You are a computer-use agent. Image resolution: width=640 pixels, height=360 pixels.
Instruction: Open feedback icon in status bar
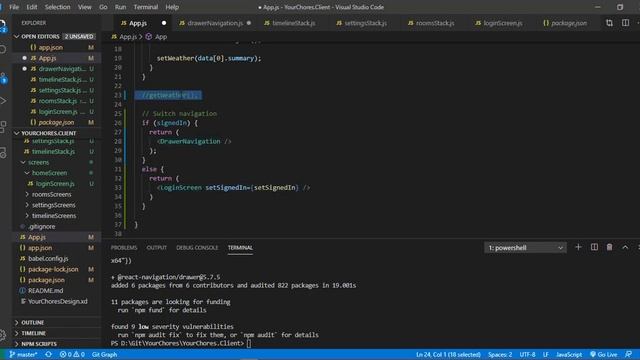coord(629,354)
